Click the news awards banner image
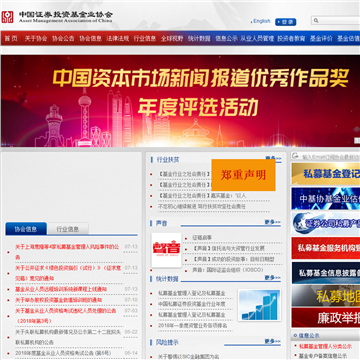Image resolution: width=360 pixels, height=360 pixels. [x=180, y=101]
